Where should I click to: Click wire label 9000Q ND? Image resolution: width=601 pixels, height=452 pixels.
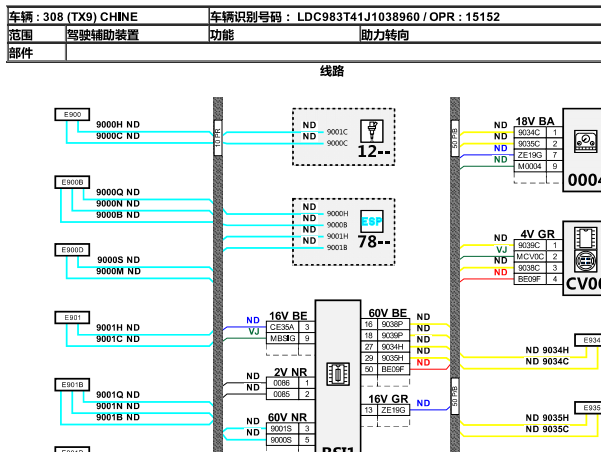point(118,192)
